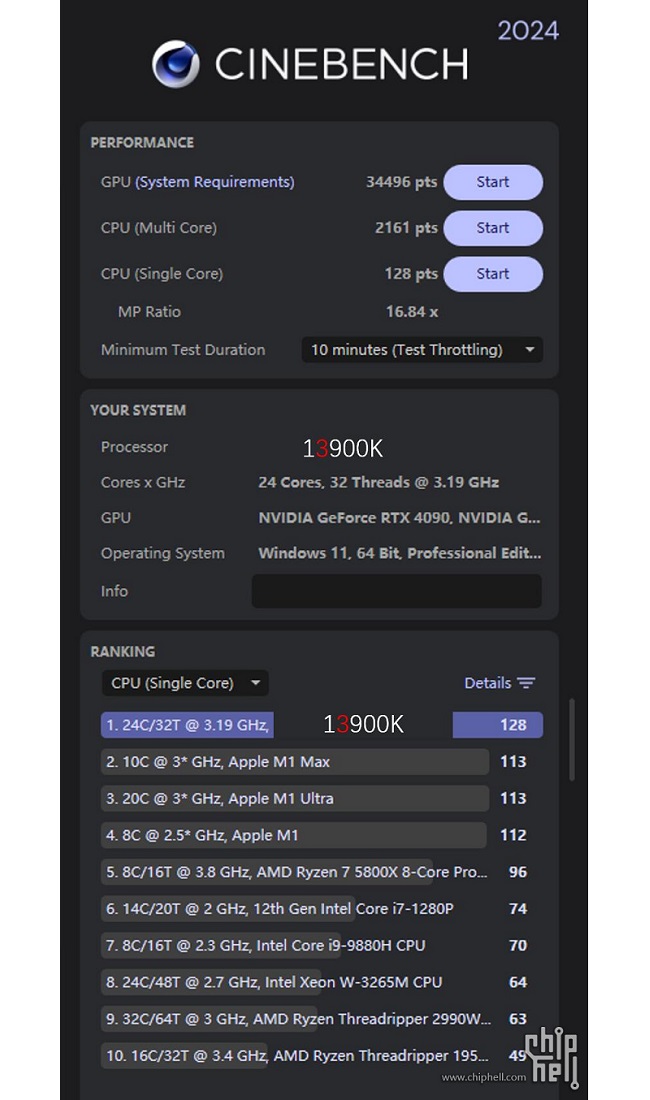
Task: Select the AMD Ryzen 7 5800X entry
Action: [x=295, y=872]
